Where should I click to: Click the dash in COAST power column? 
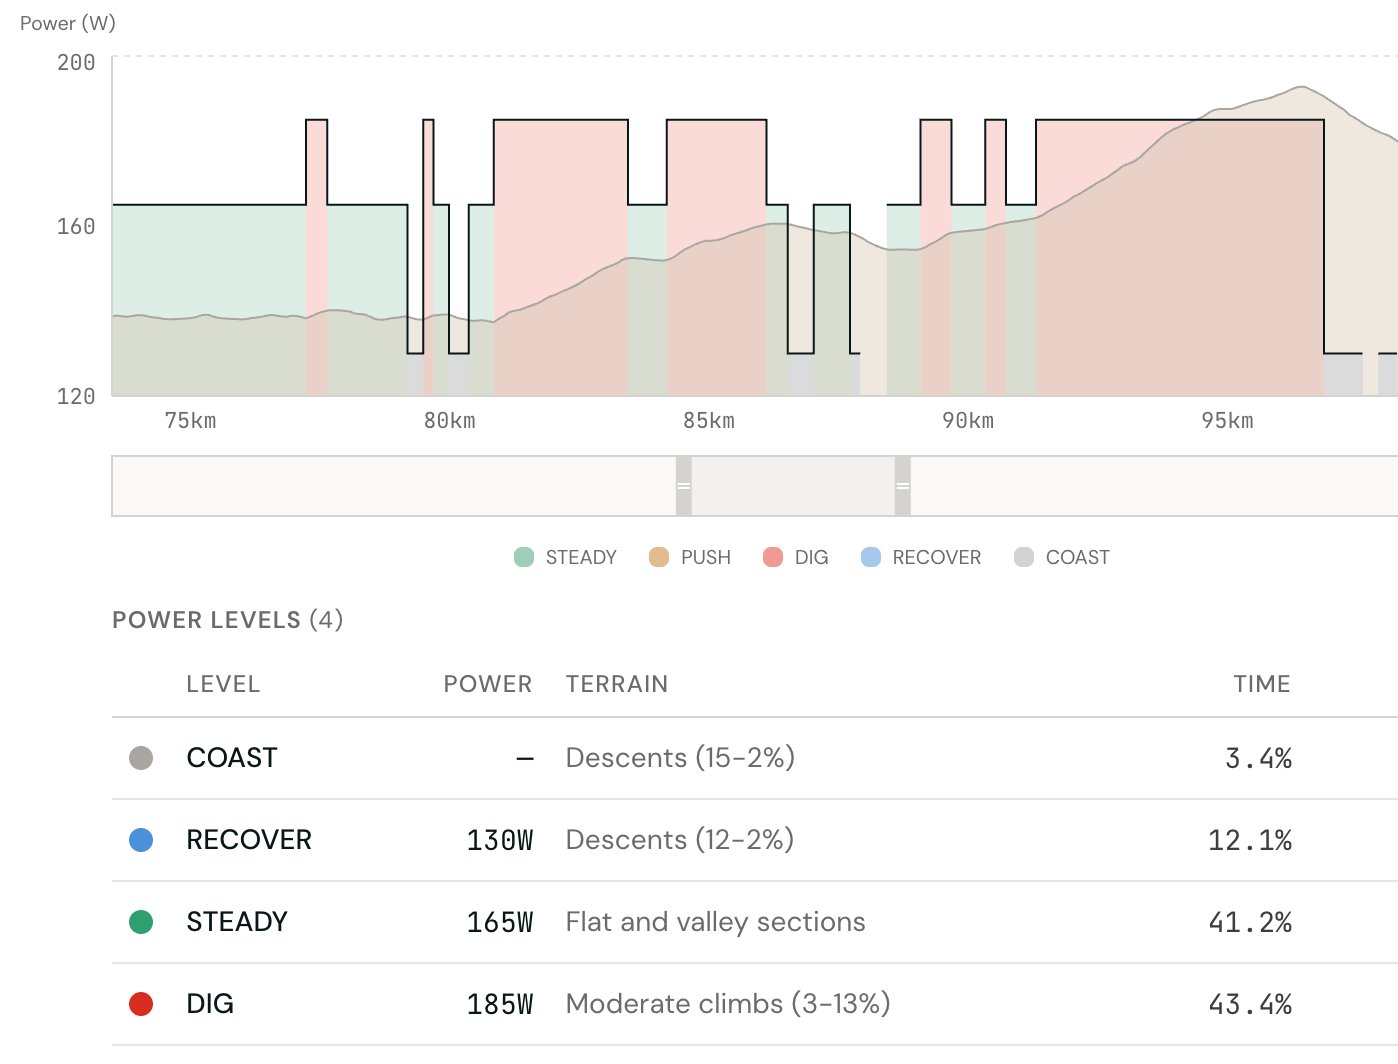point(525,759)
